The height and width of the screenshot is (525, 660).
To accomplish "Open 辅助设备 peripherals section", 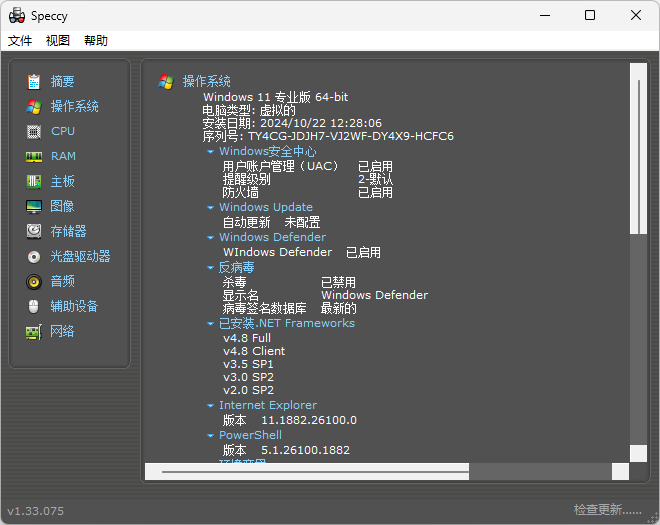I will pos(74,306).
